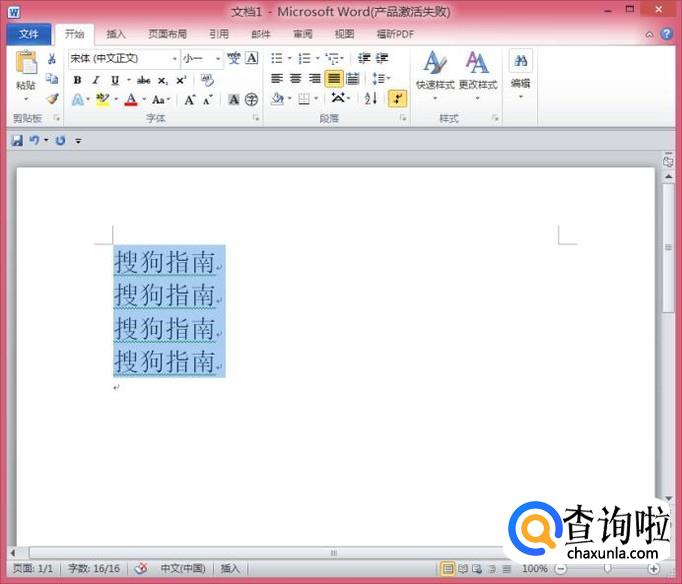Open the Paragraph dialog launcher

[403, 118]
